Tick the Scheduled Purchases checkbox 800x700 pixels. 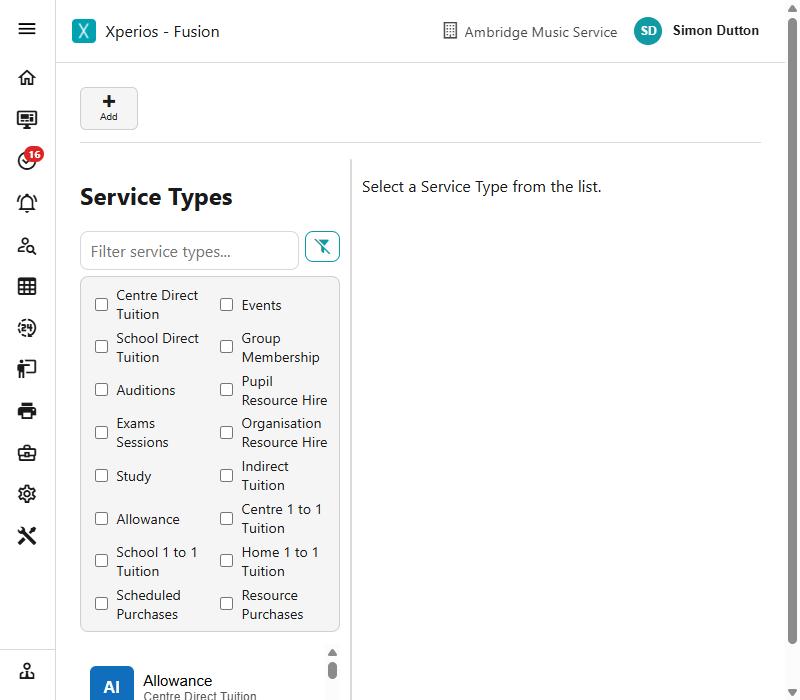102,604
